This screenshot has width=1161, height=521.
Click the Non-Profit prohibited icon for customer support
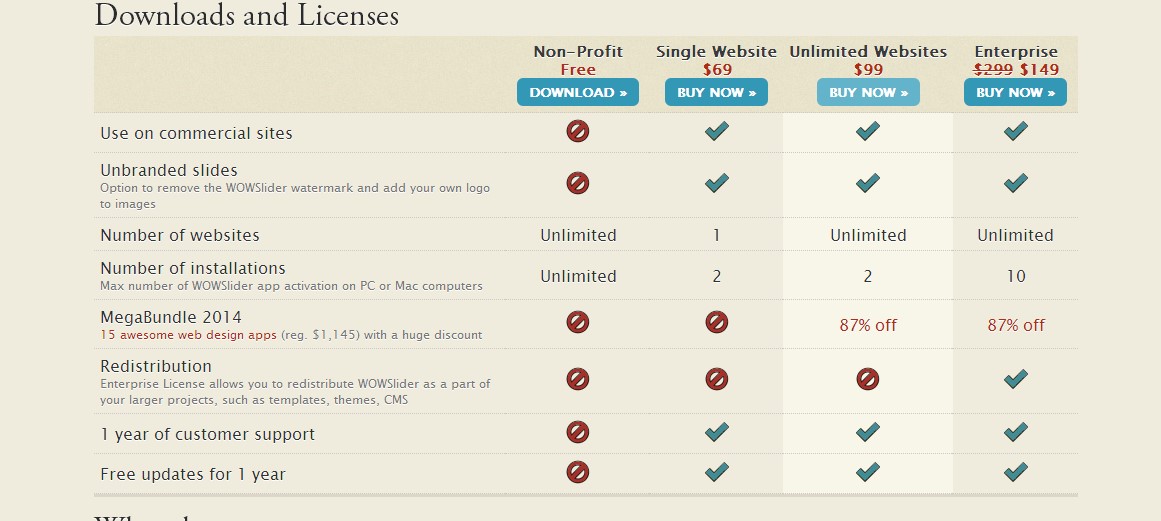click(578, 432)
